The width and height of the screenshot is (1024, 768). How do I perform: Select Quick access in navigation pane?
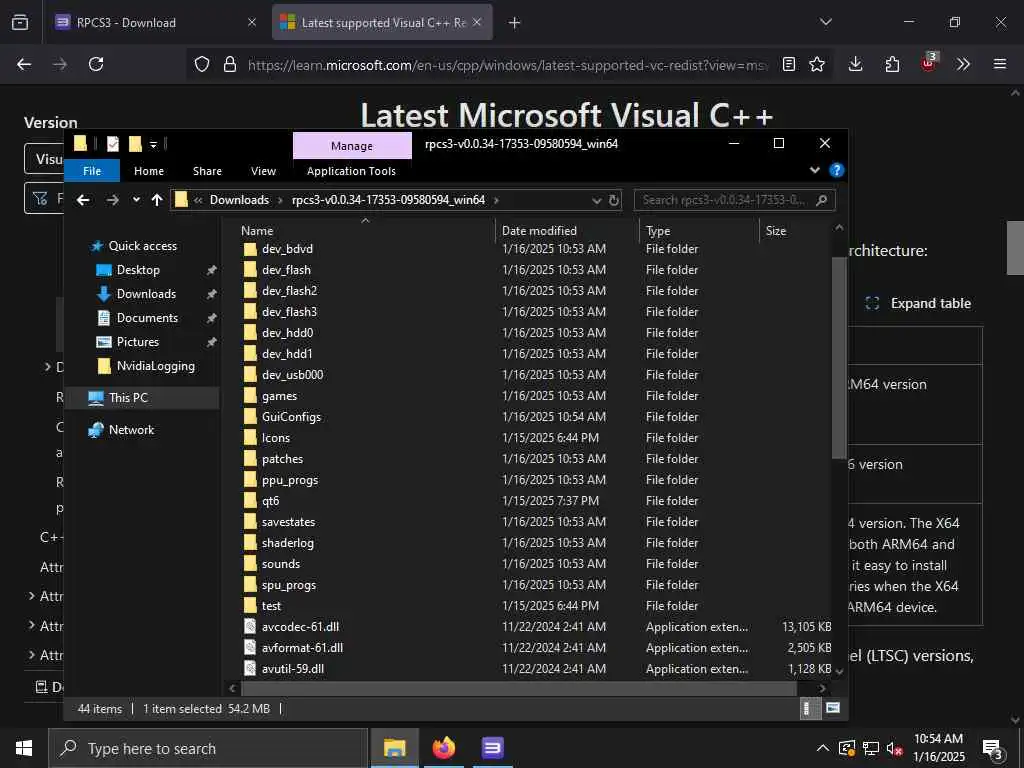click(142, 246)
